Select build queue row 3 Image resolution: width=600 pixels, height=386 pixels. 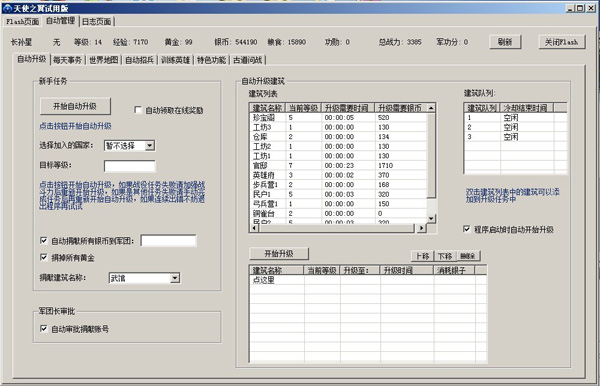(515, 137)
